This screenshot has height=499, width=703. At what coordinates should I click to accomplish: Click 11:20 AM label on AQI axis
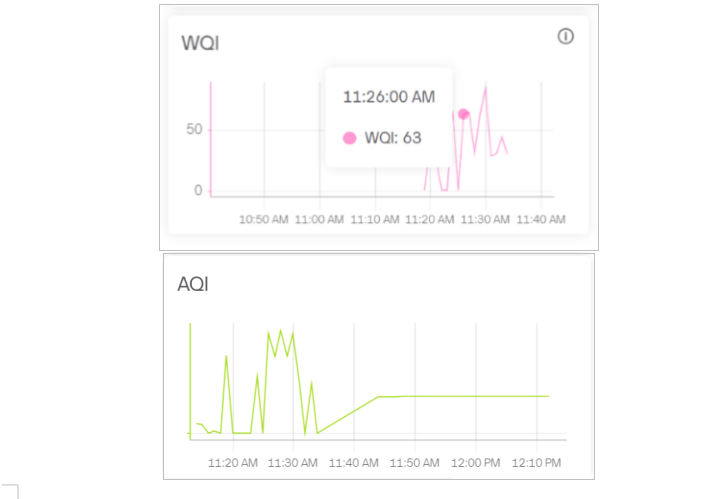(x=233, y=463)
